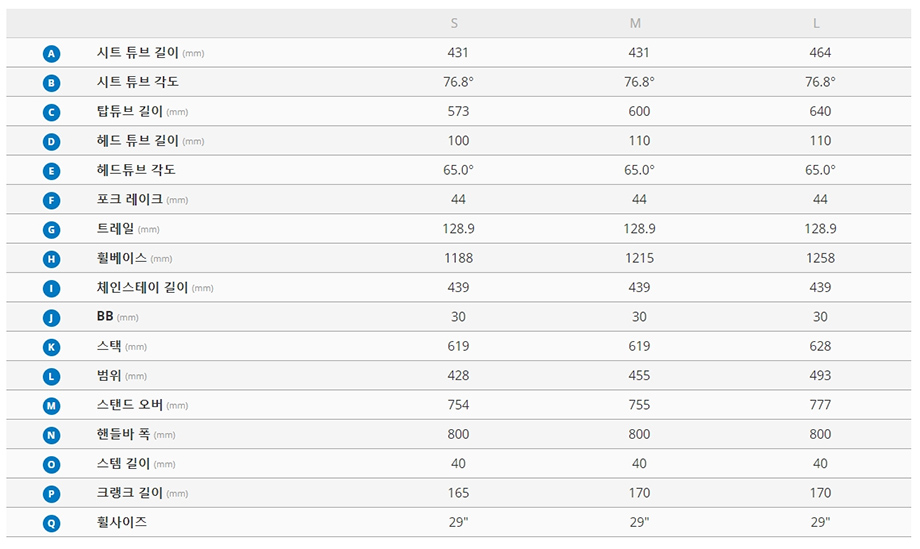Select the L size column header
920x549 pixels.
(x=818, y=23)
